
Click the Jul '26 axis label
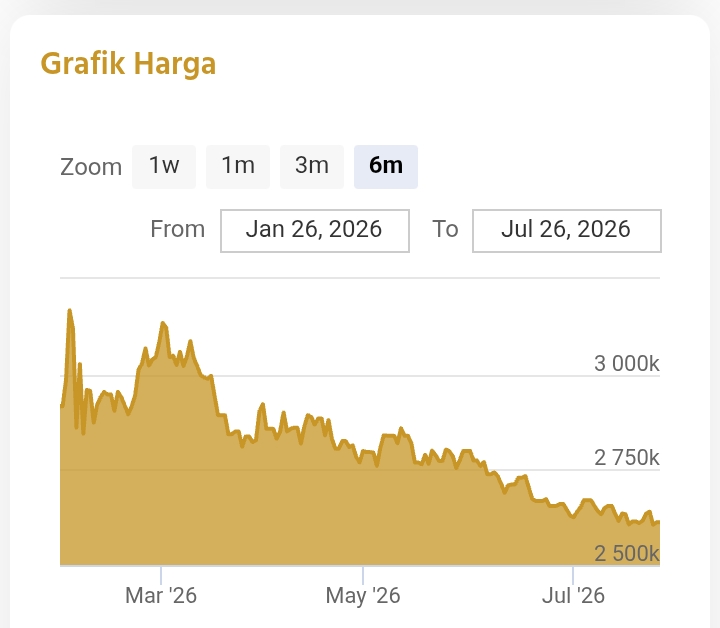[x=573, y=596]
